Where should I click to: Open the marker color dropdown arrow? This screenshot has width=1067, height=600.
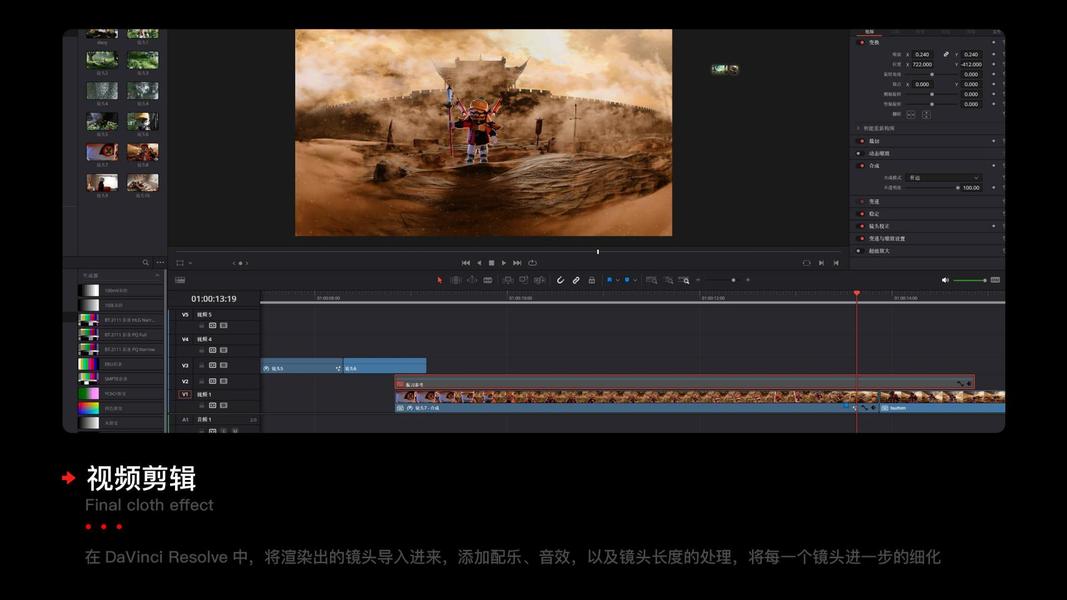point(635,280)
